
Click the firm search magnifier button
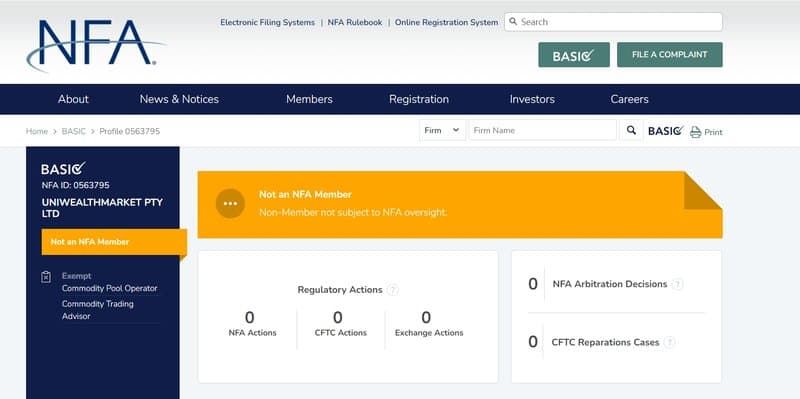(631, 130)
